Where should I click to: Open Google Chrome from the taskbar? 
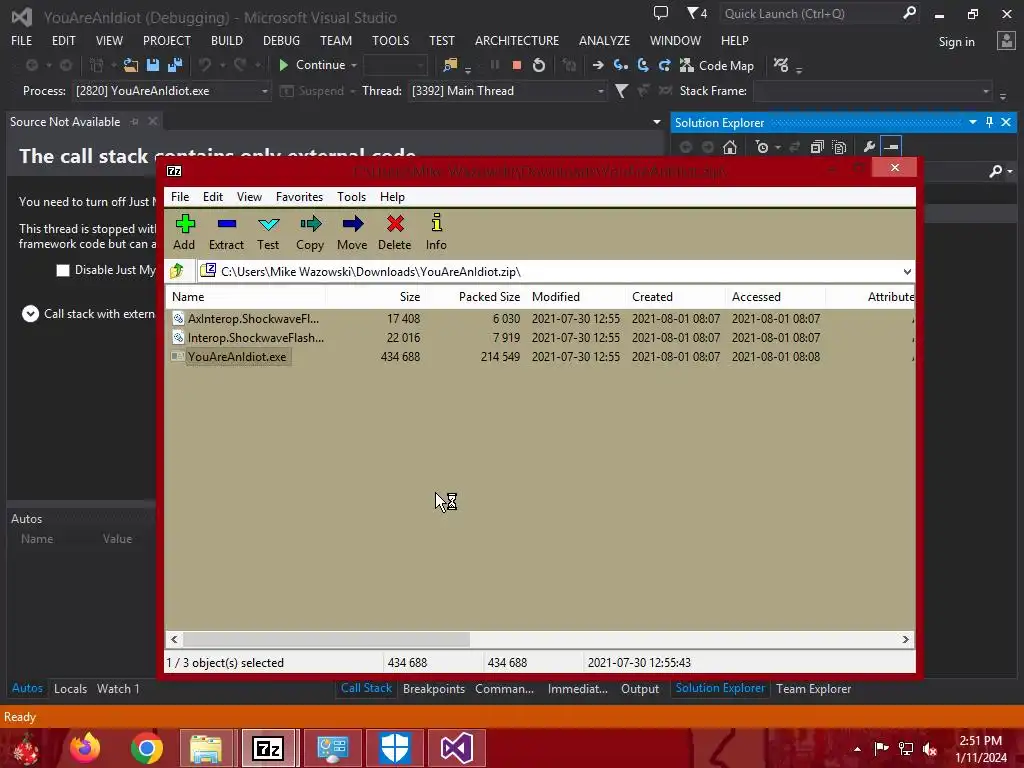click(x=146, y=748)
